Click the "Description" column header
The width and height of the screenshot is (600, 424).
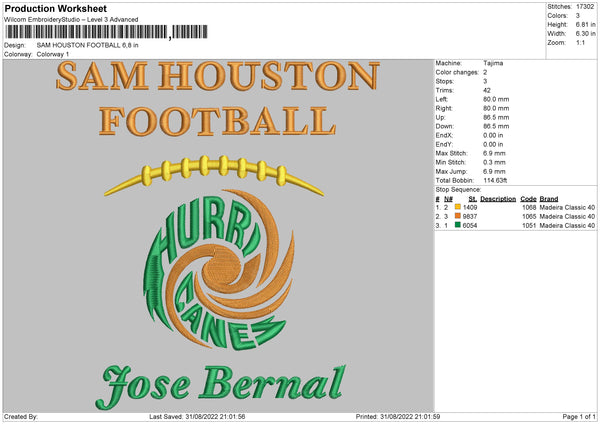click(498, 199)
